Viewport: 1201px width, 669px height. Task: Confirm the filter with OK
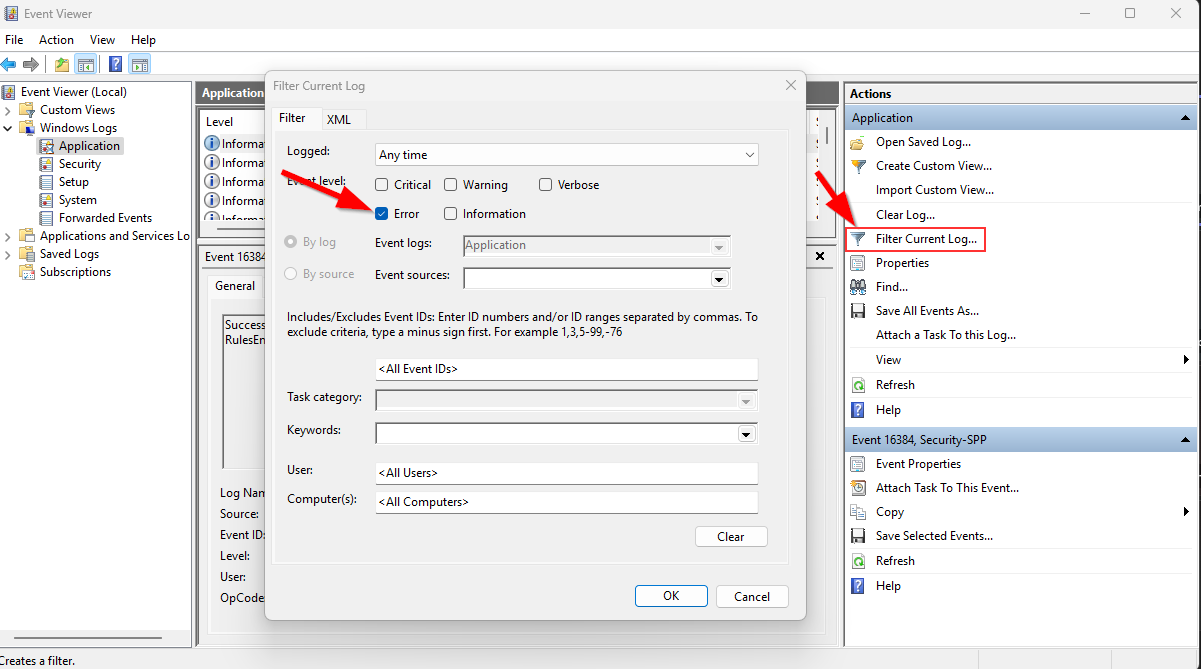671,595
